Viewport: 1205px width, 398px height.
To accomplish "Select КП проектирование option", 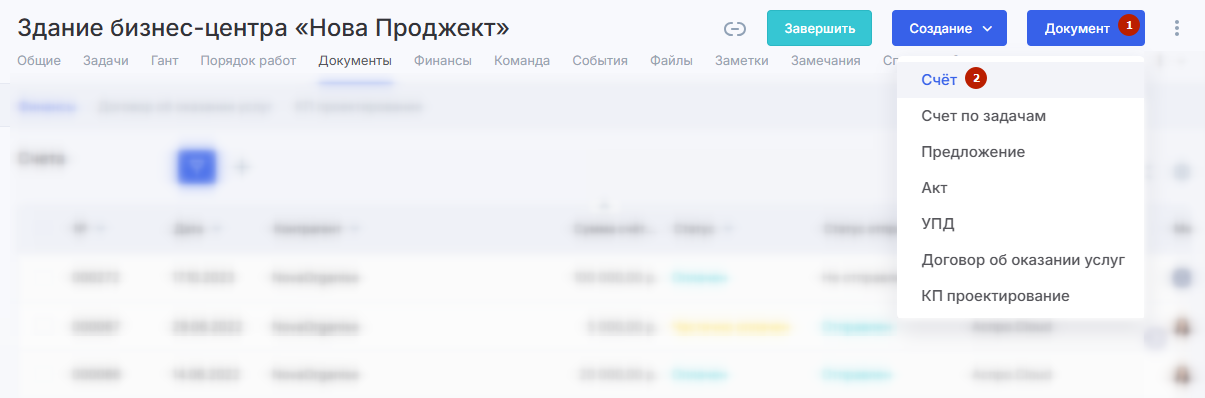I will coord(996,296).
